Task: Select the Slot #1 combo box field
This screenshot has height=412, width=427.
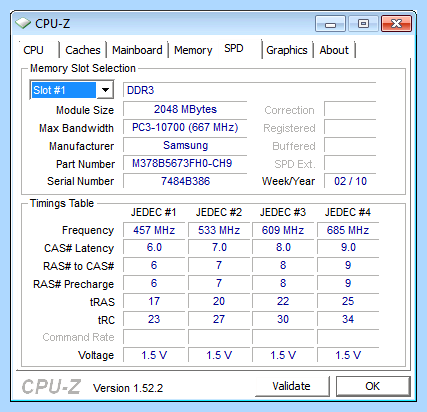Action: [x=72, y=90]
